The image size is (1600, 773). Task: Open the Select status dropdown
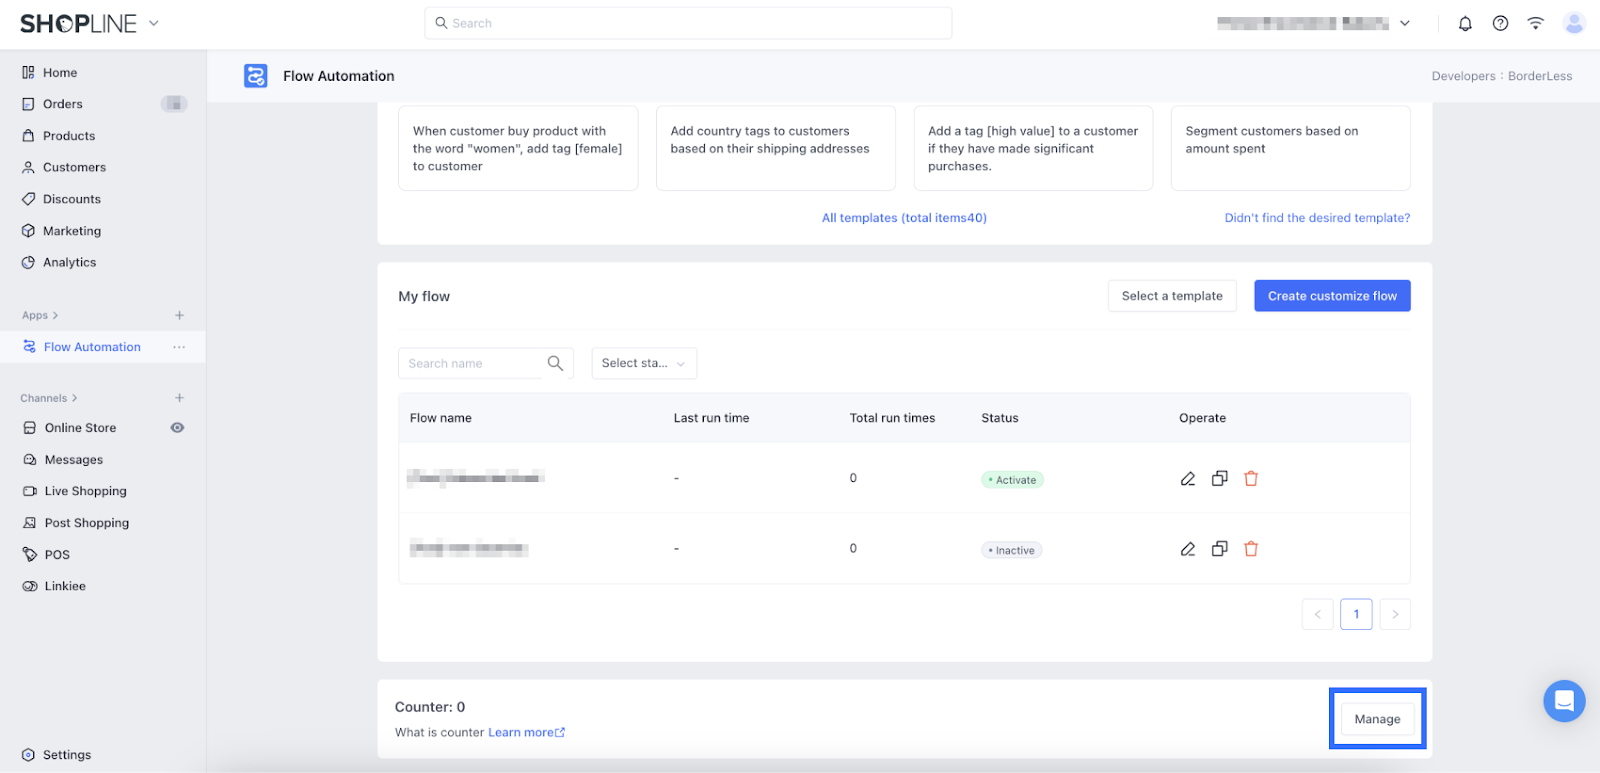[643, 363]
